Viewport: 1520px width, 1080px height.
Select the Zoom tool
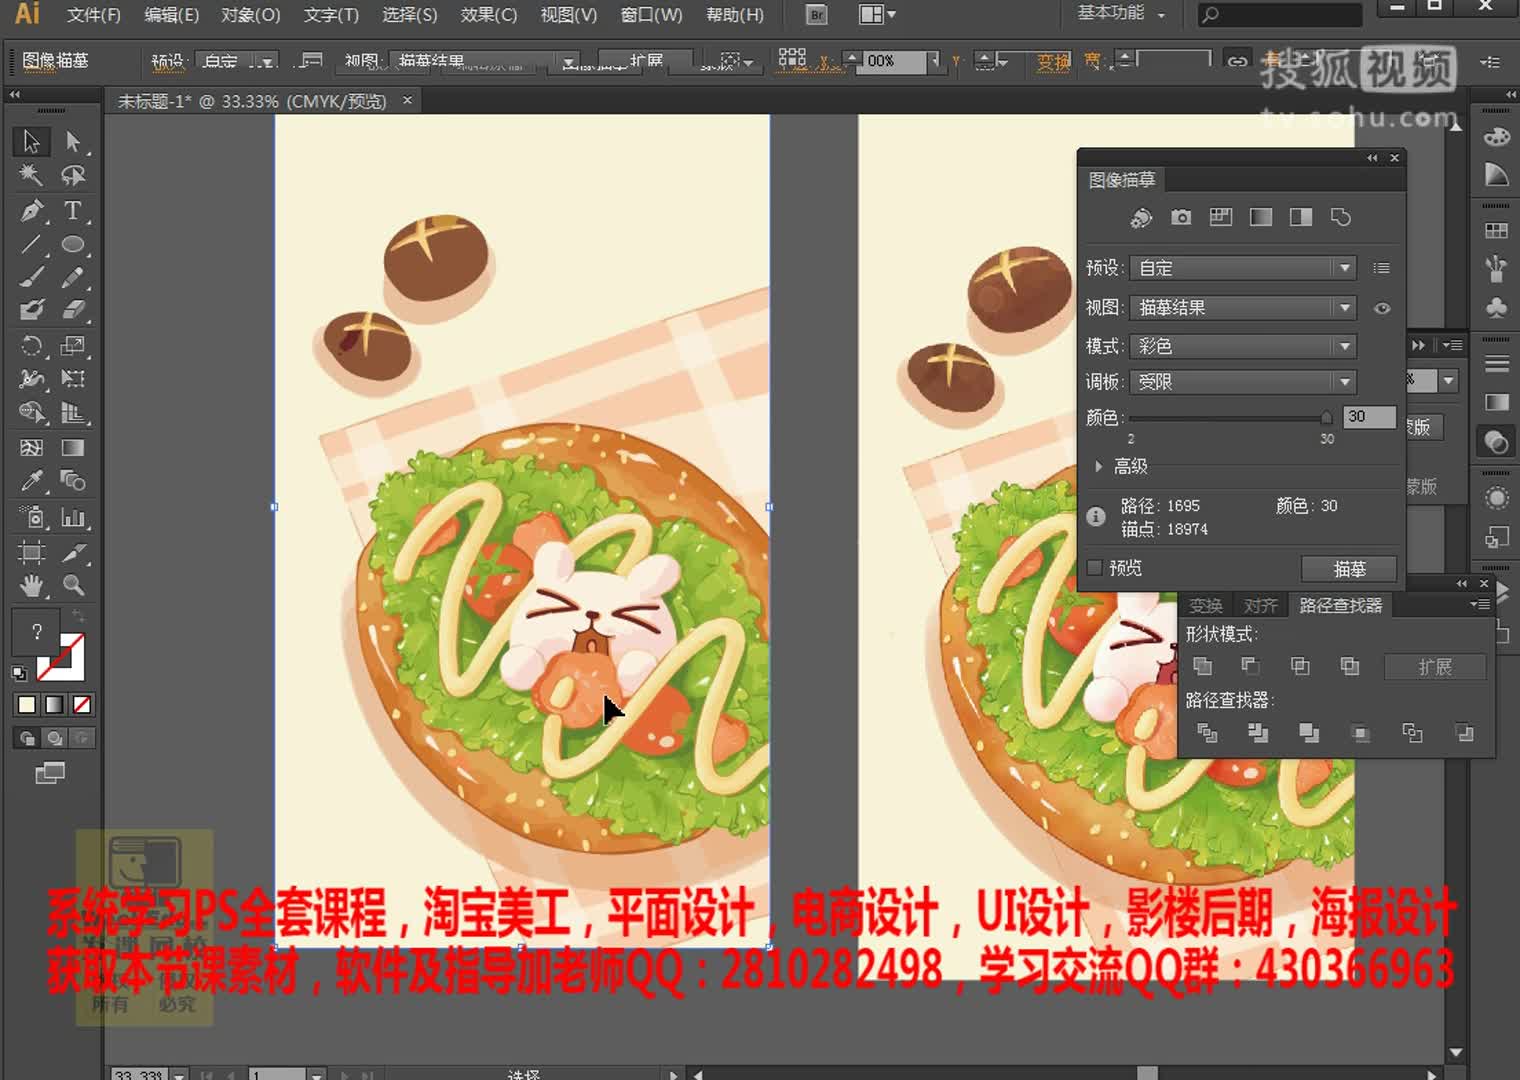(73, 586)
